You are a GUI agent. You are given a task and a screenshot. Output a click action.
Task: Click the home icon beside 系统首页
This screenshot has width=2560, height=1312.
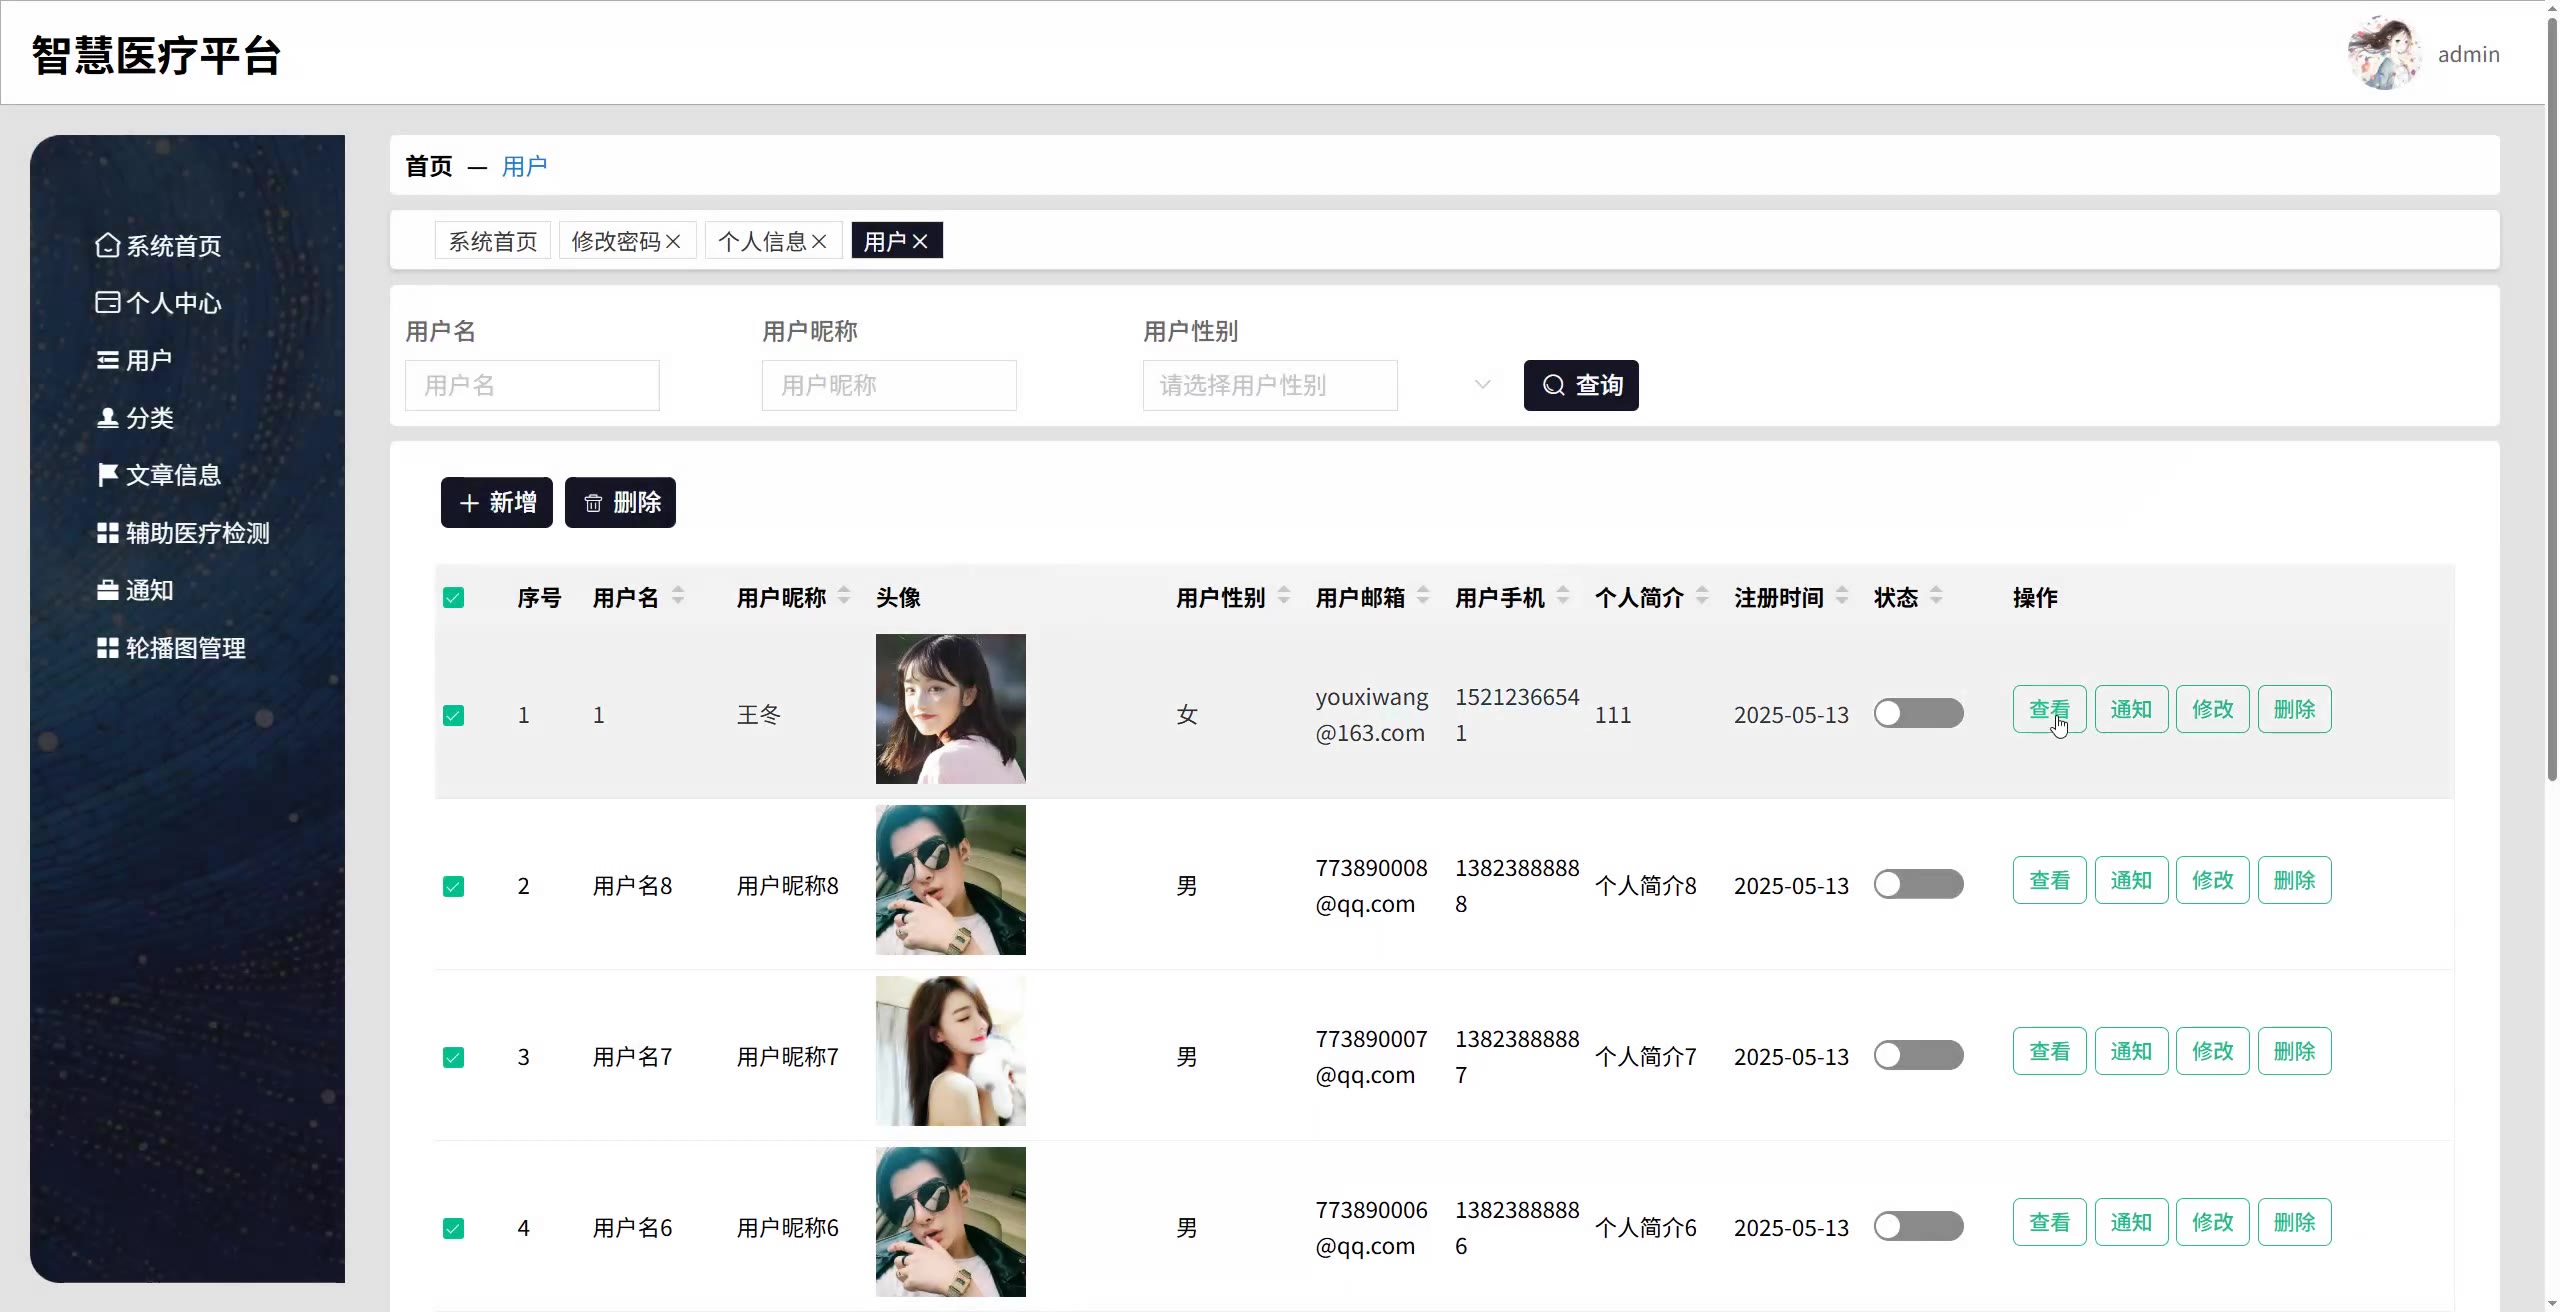[107, 245]
